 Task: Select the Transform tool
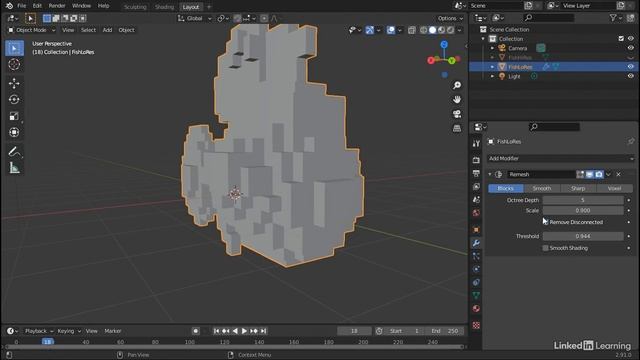pos(14,132)
